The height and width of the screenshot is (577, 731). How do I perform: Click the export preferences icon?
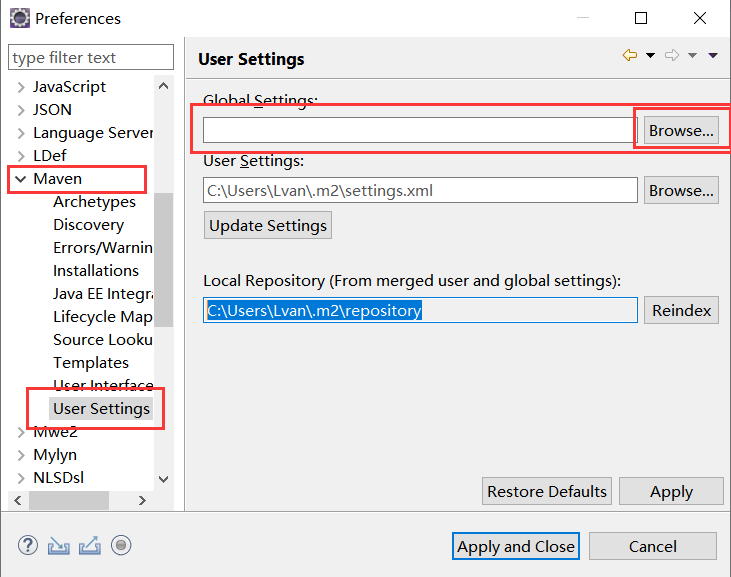pyautogui.click(x=90, y=546)
